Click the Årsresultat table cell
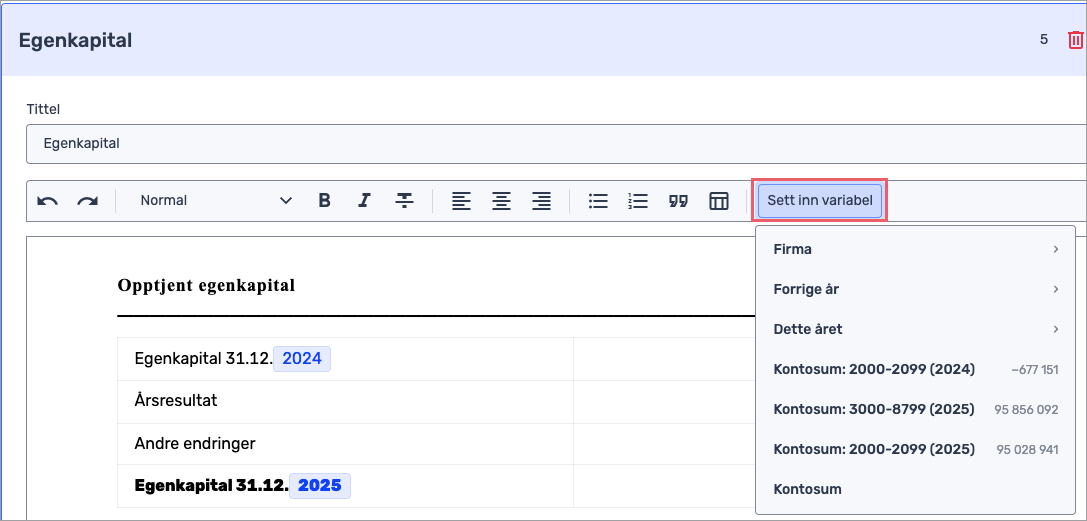The height and width of the screenshot is (521, 1087). [x=345, y=401]
